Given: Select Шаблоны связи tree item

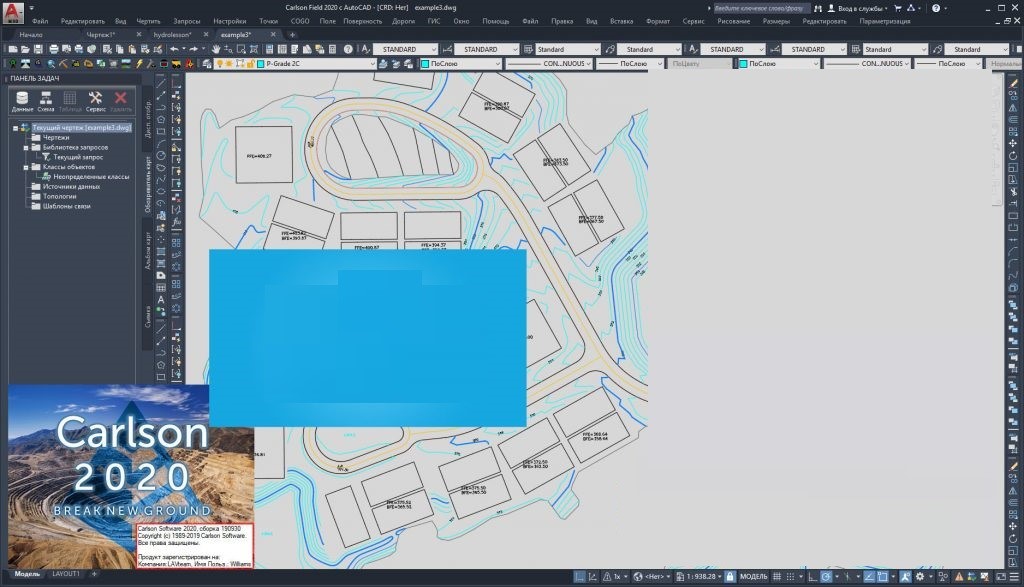Looking at the screenshot, I should tap(66, 206).
